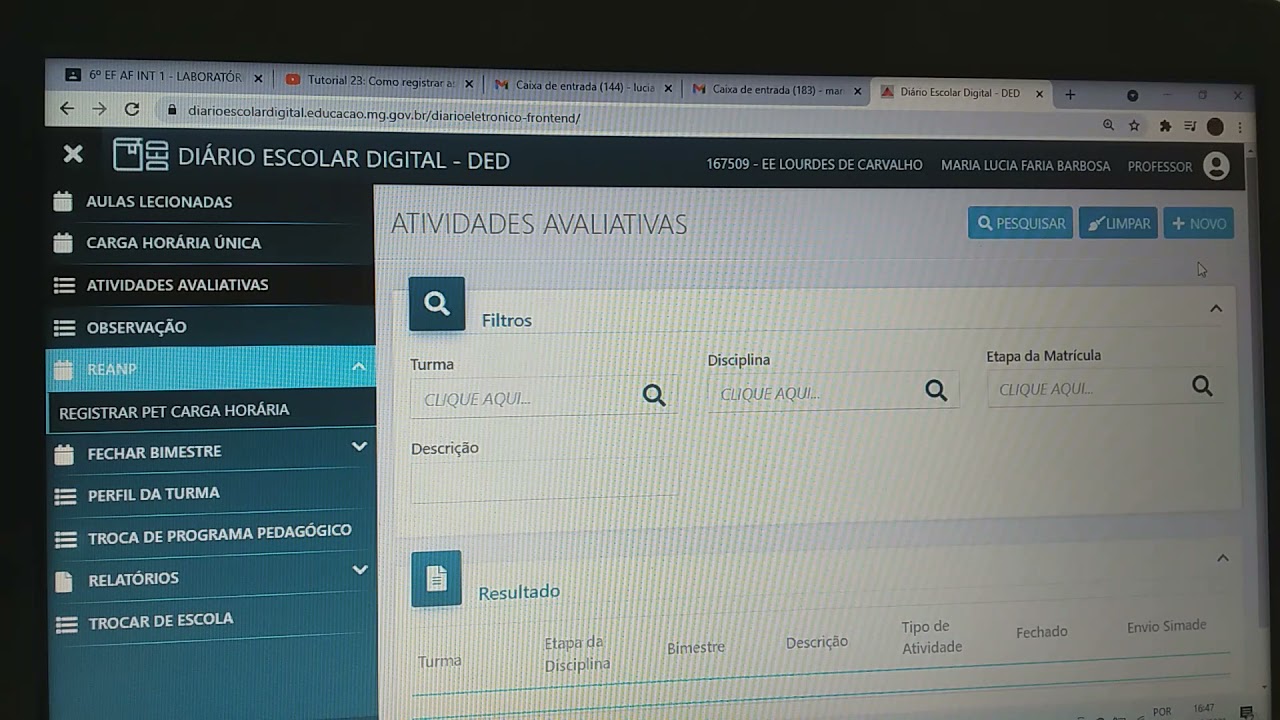
Task: Open browser extensions puzzle icon
Action: pos(1165,126)
